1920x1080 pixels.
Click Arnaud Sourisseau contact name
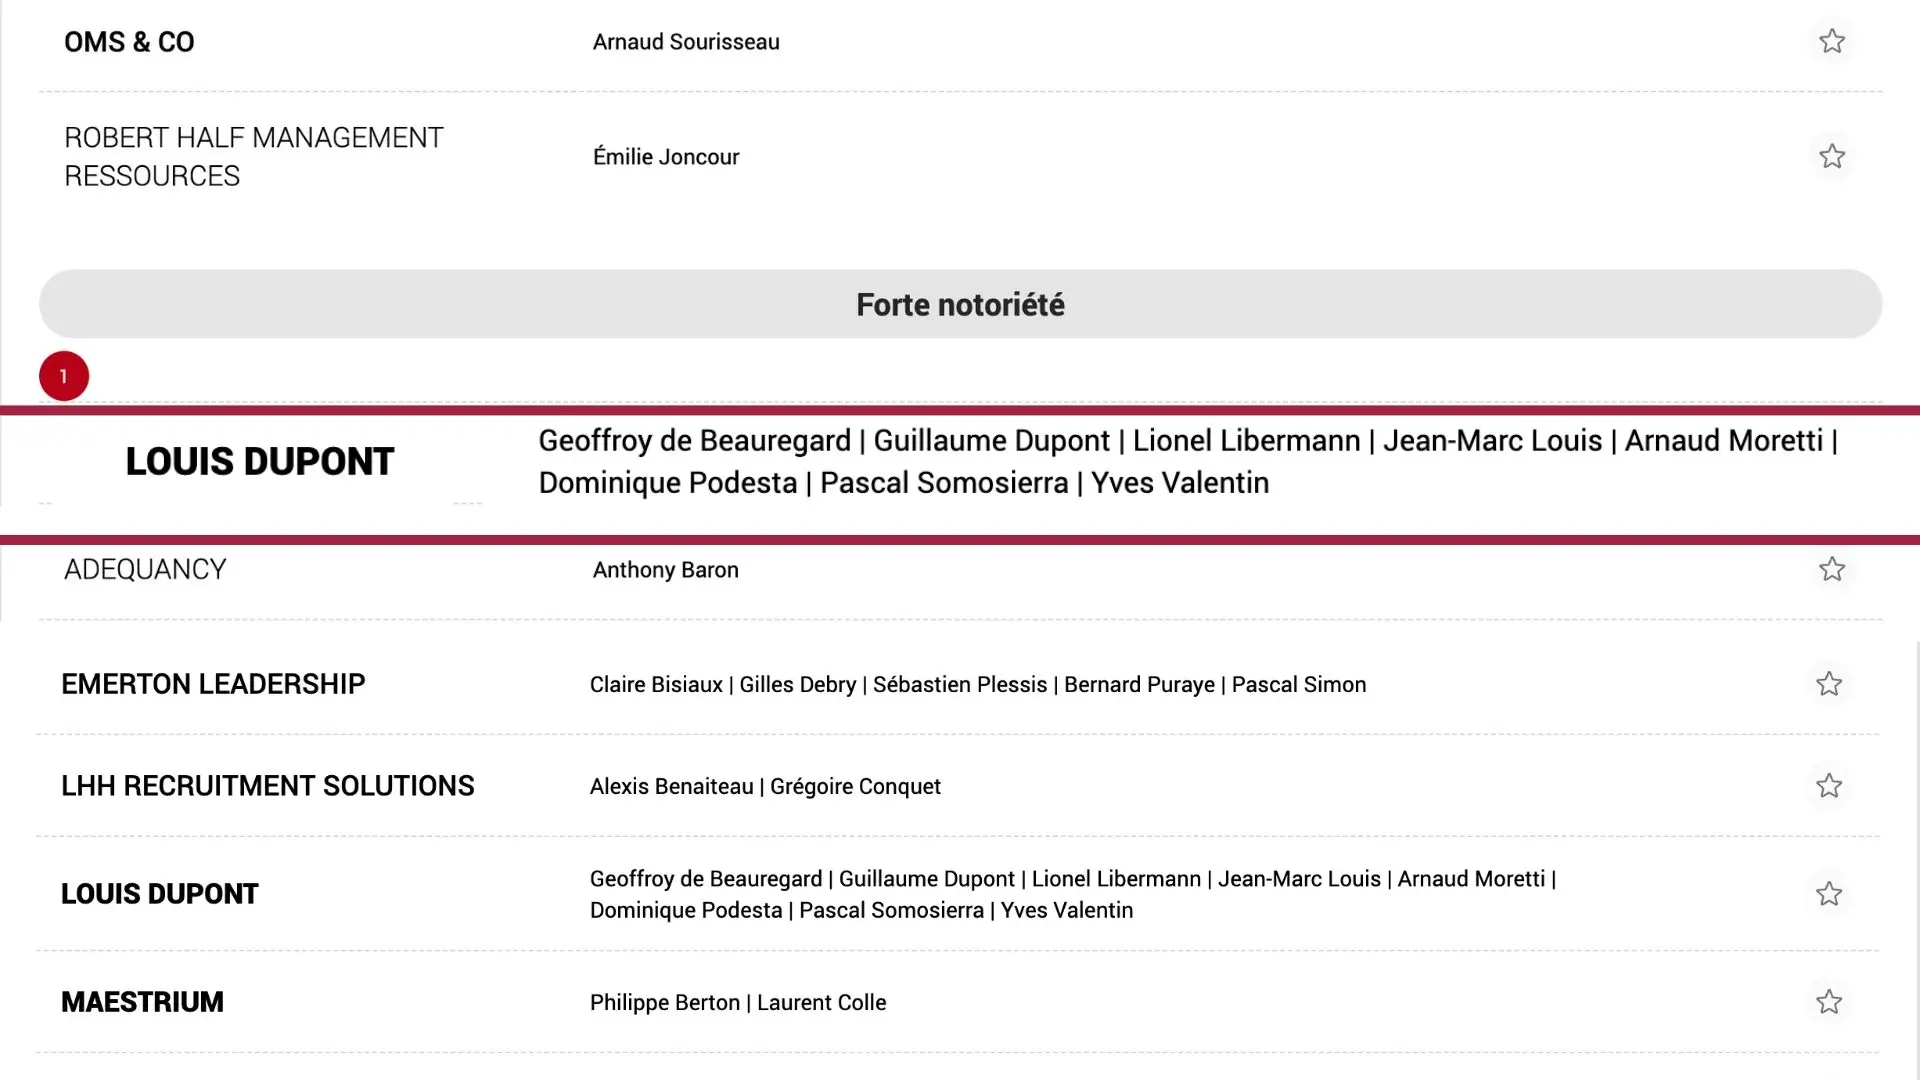686,42
